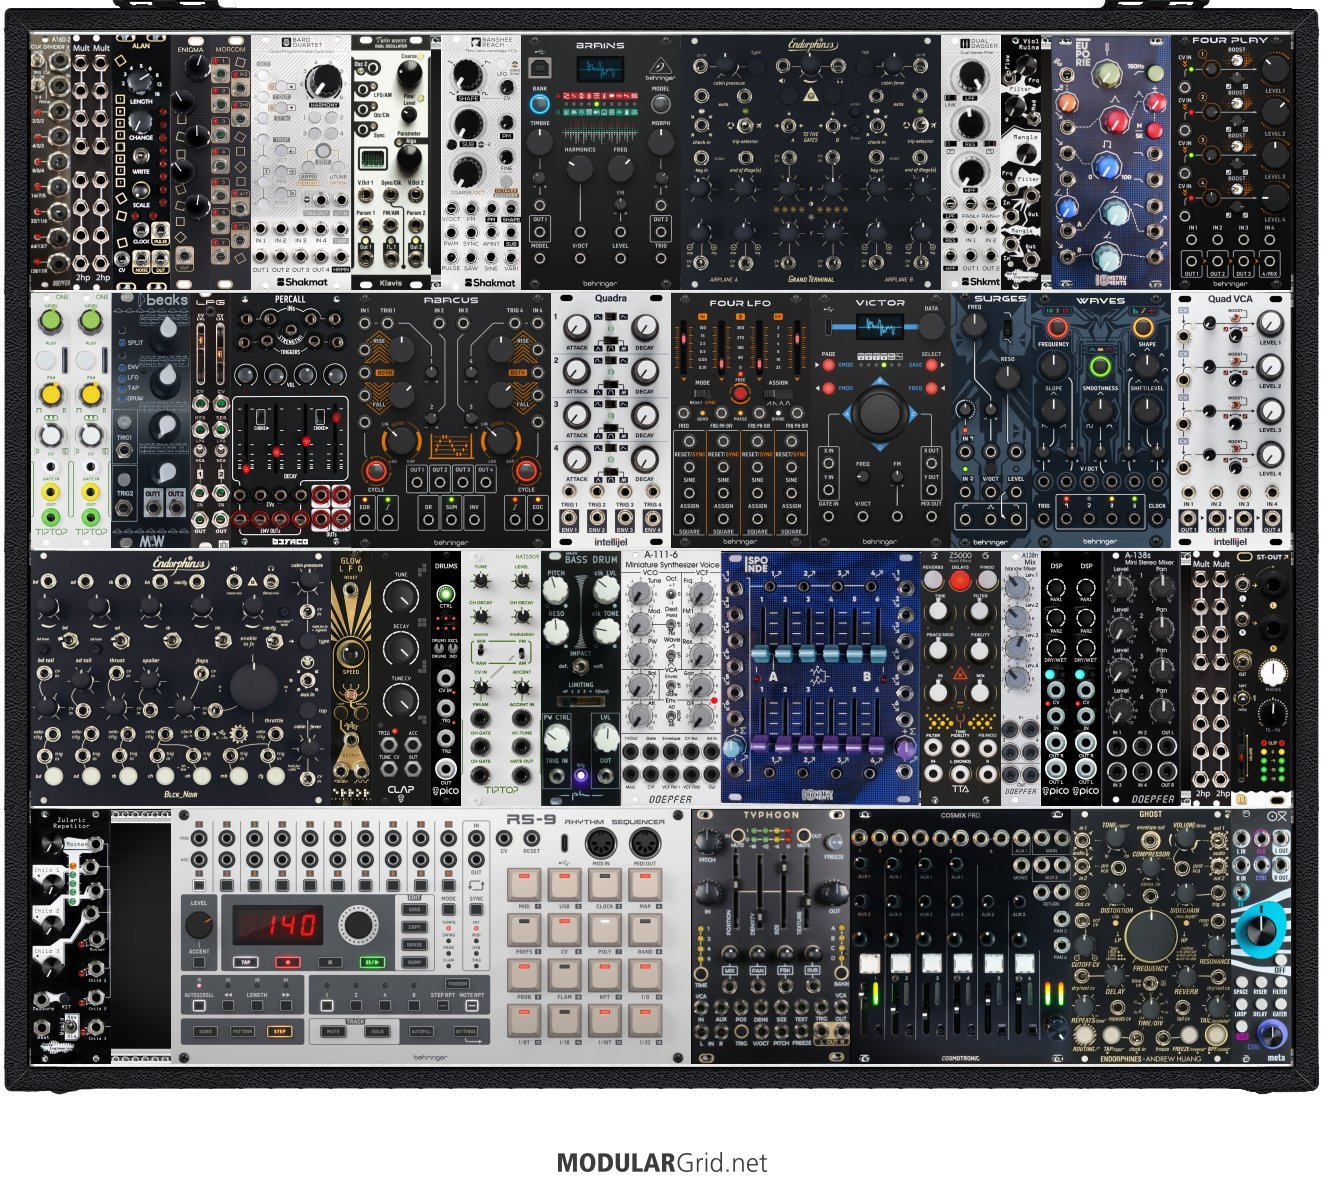Screen dimensions: 1326x1184
Task: Open SETTINGS on RS-9
Action: coord(466,1031)
